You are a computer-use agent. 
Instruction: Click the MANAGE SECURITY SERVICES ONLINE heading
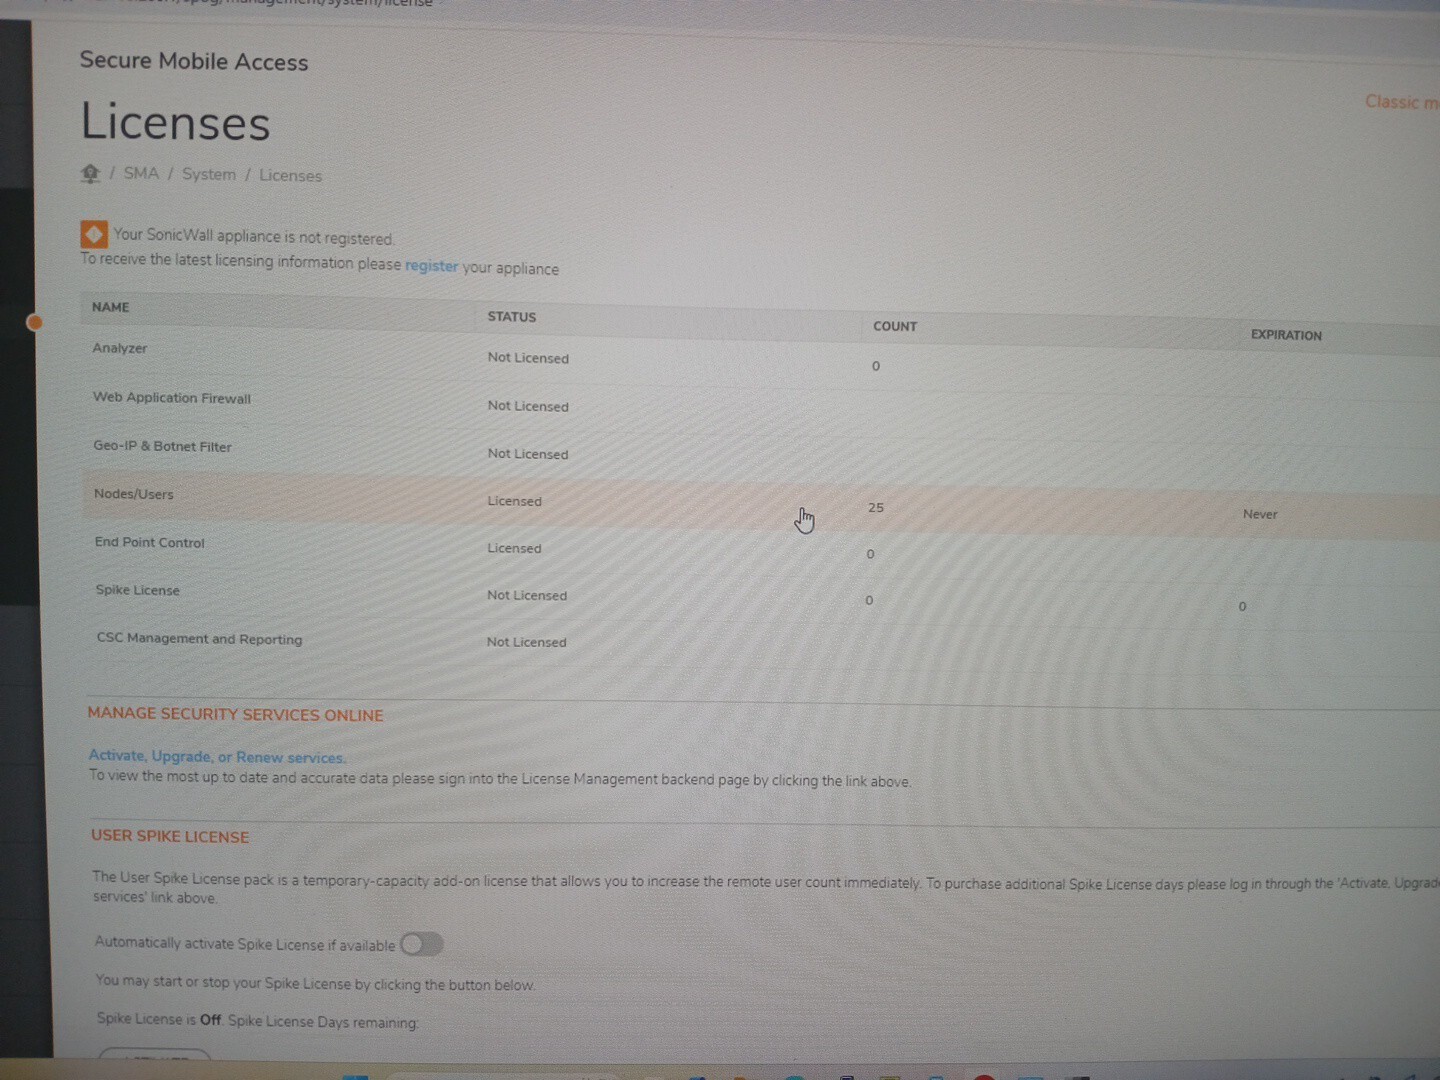(x=235, y=714)
